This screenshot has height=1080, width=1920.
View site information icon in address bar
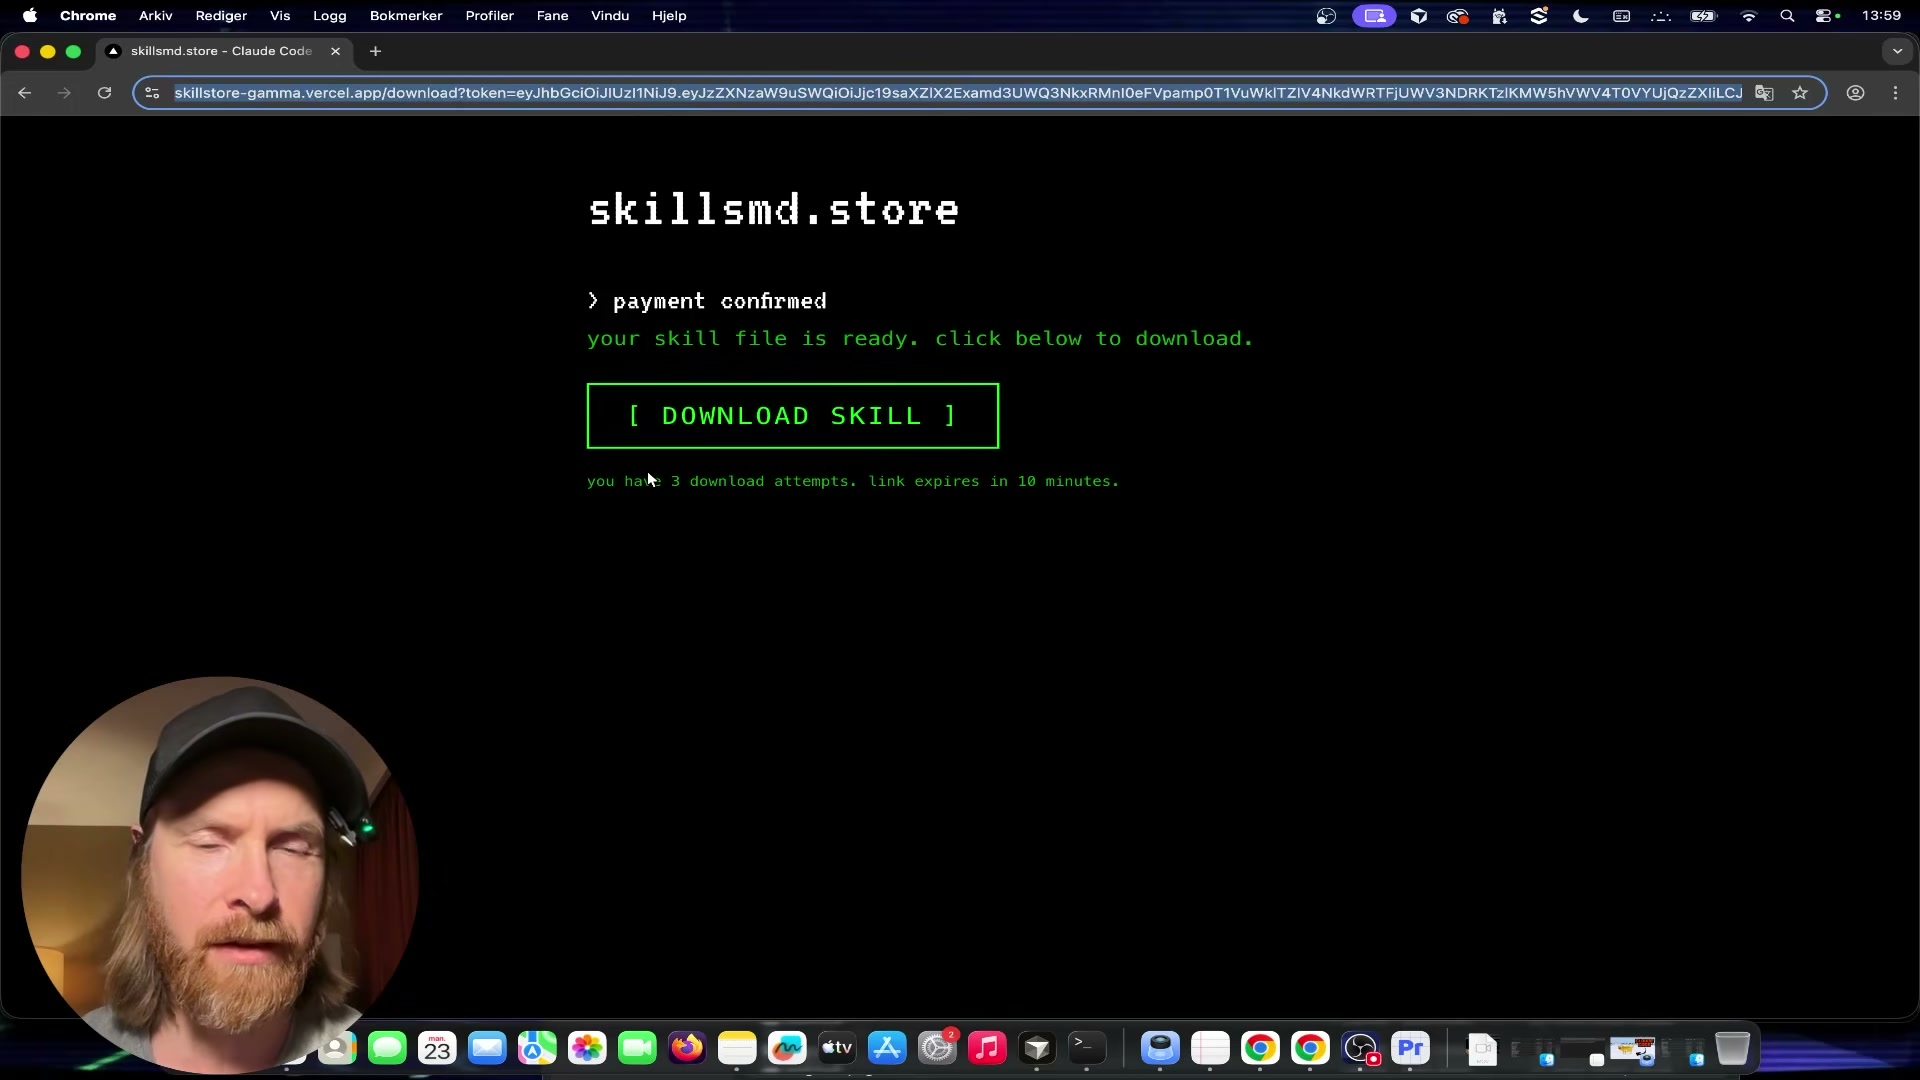click(152, 93)
